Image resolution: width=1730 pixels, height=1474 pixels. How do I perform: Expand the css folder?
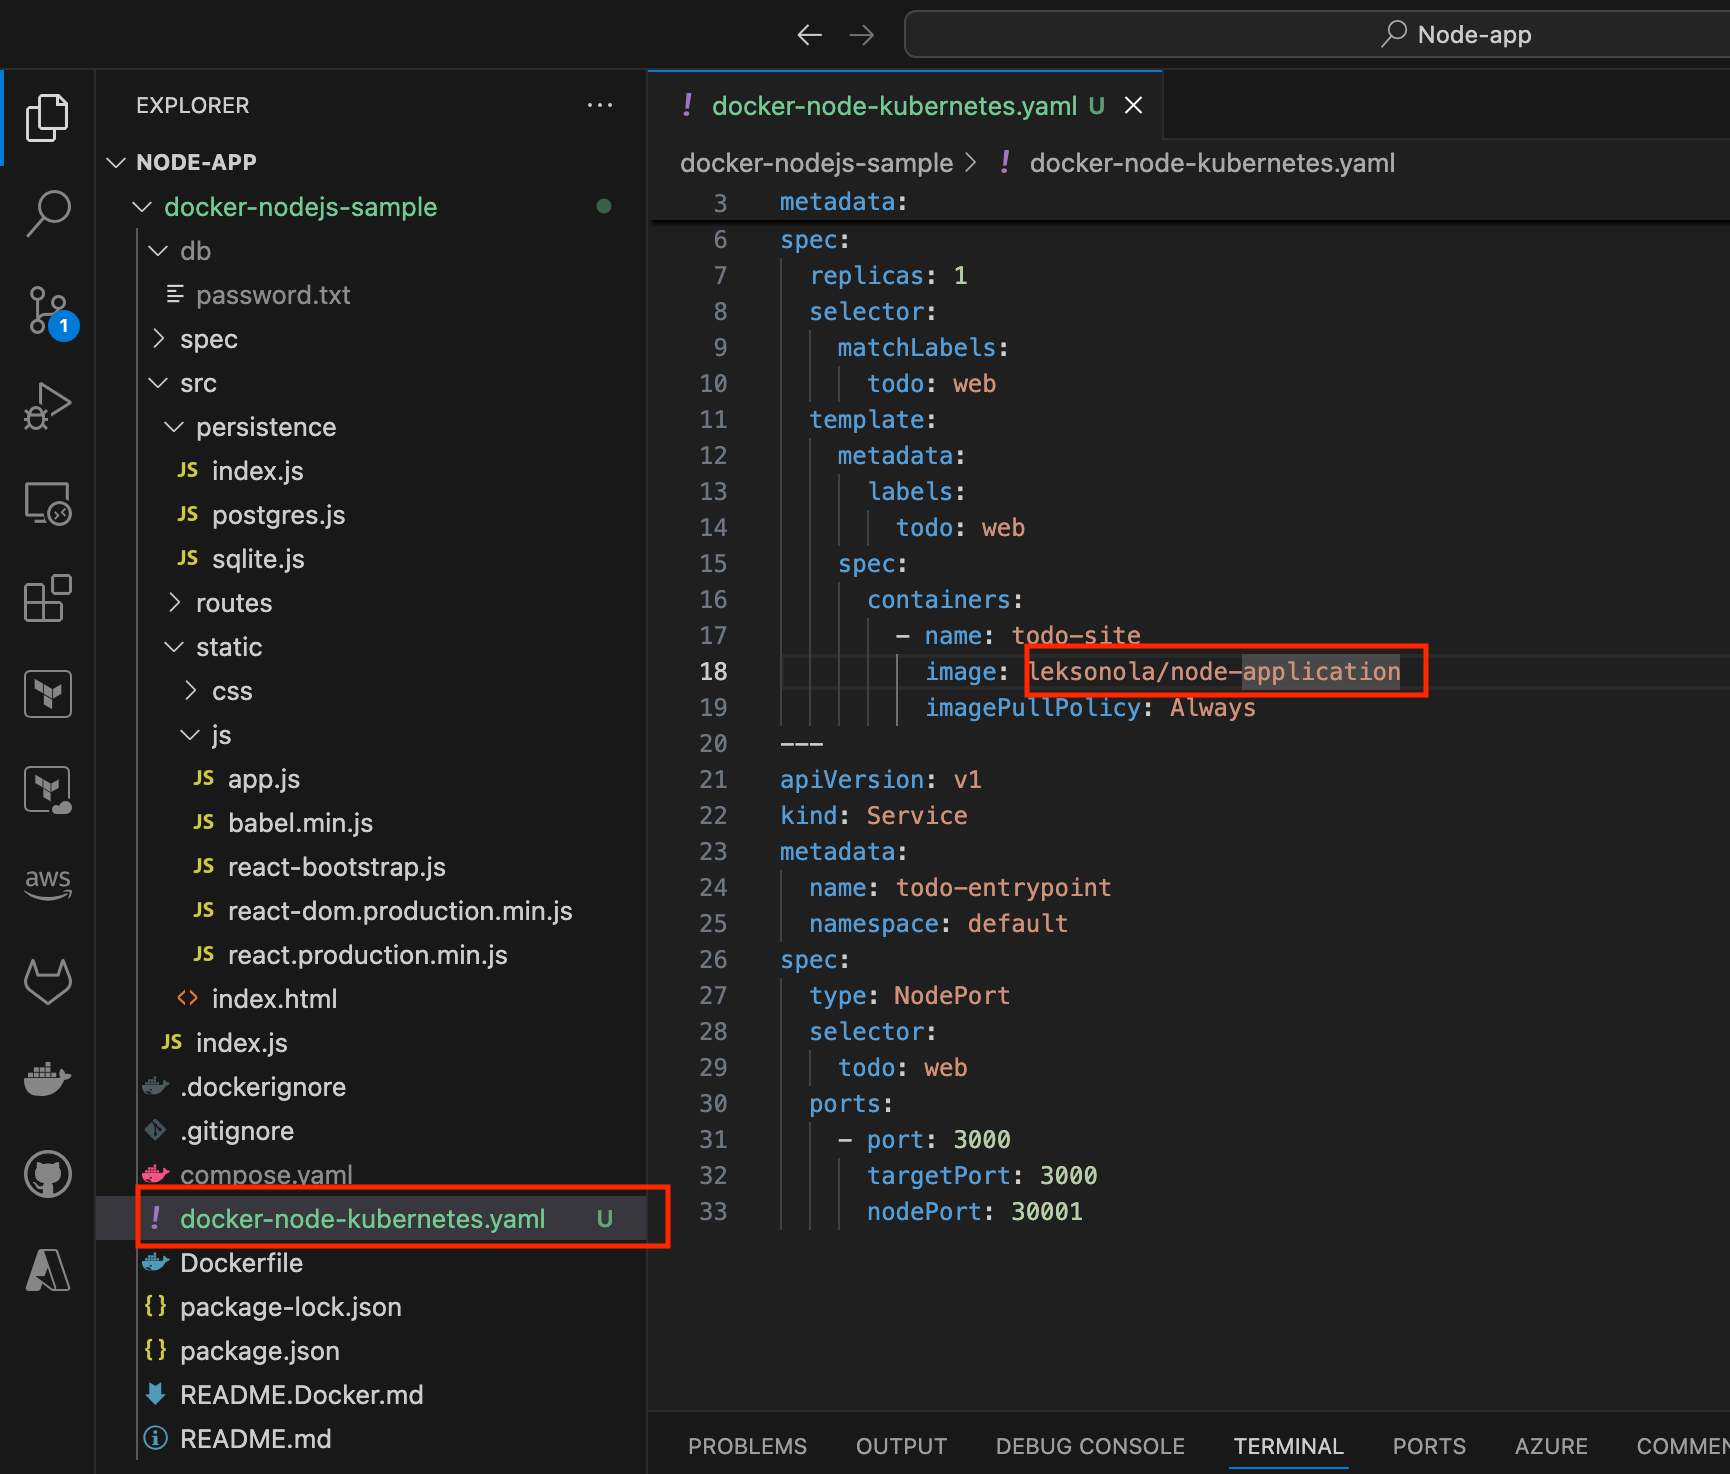pos(190,691)
